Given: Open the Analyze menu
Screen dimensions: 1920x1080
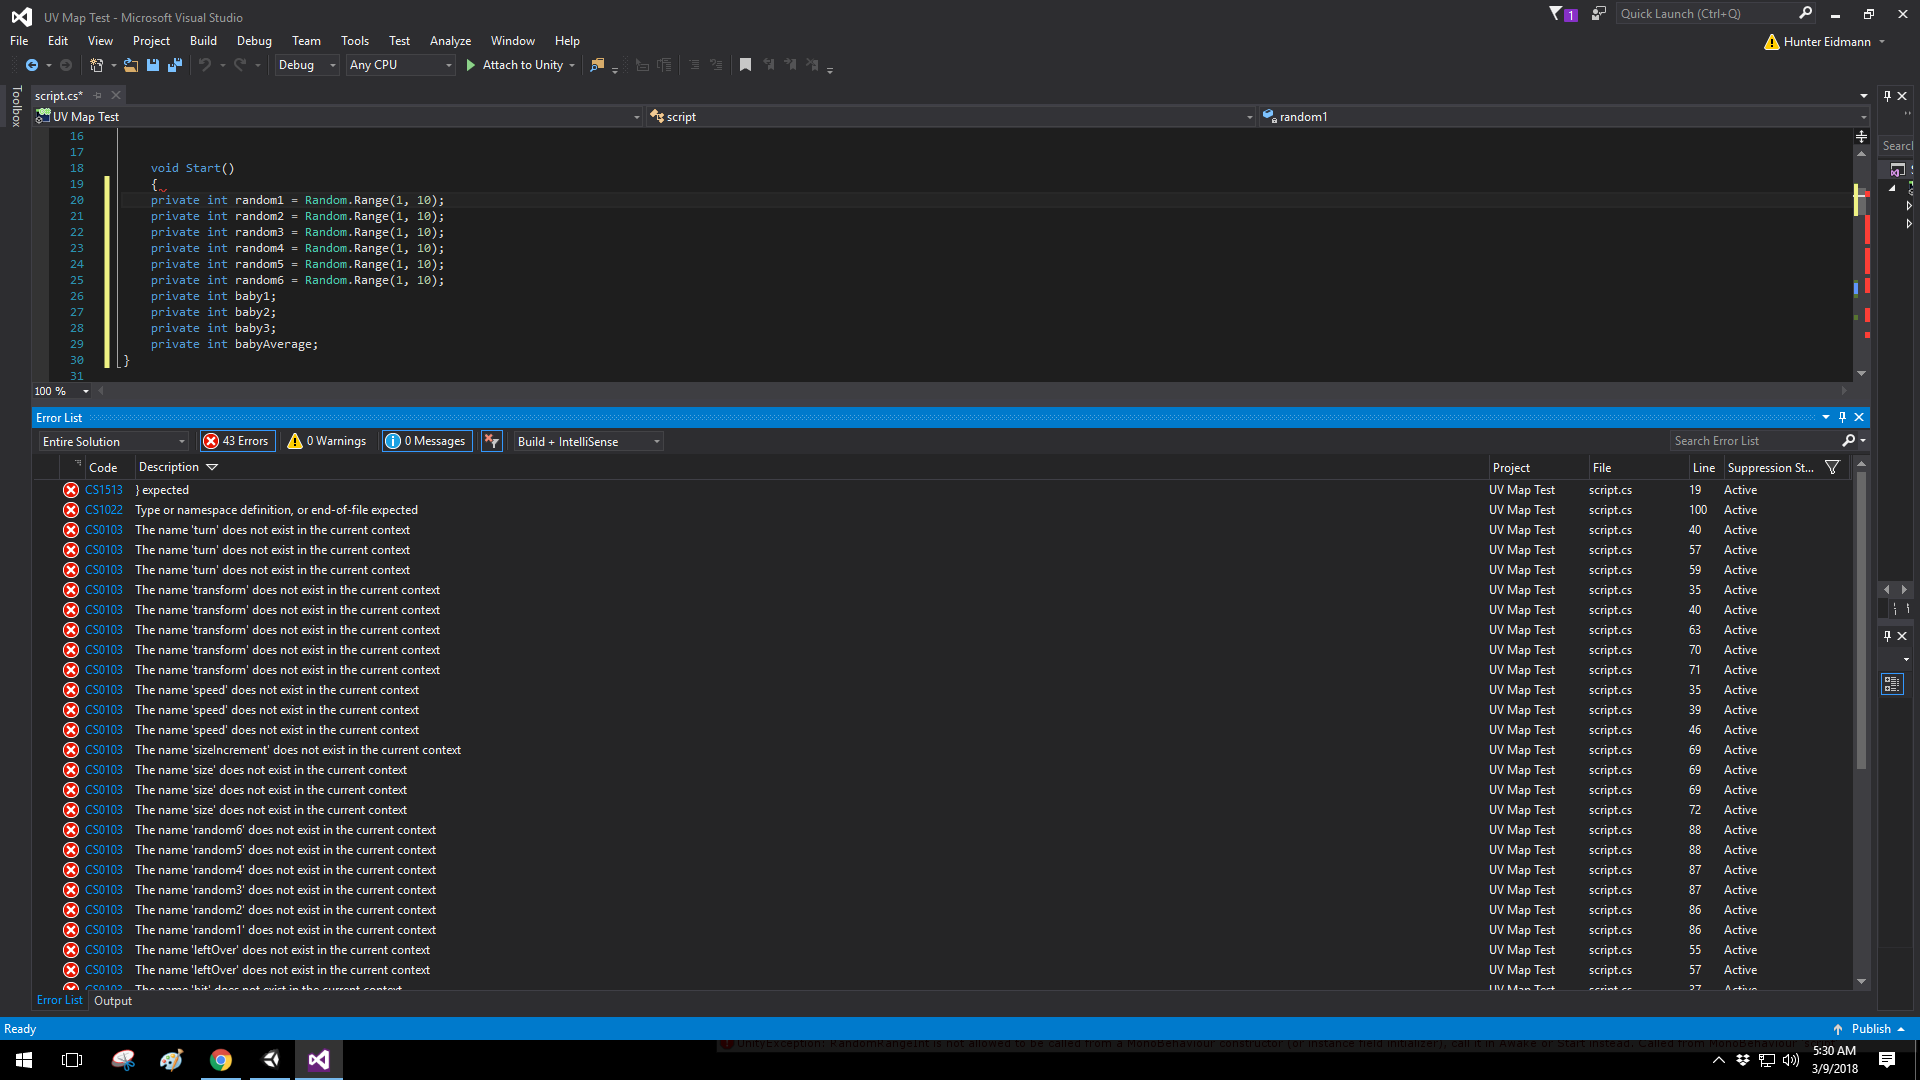Looking at the screenshot, I should (x=450, y=41).
